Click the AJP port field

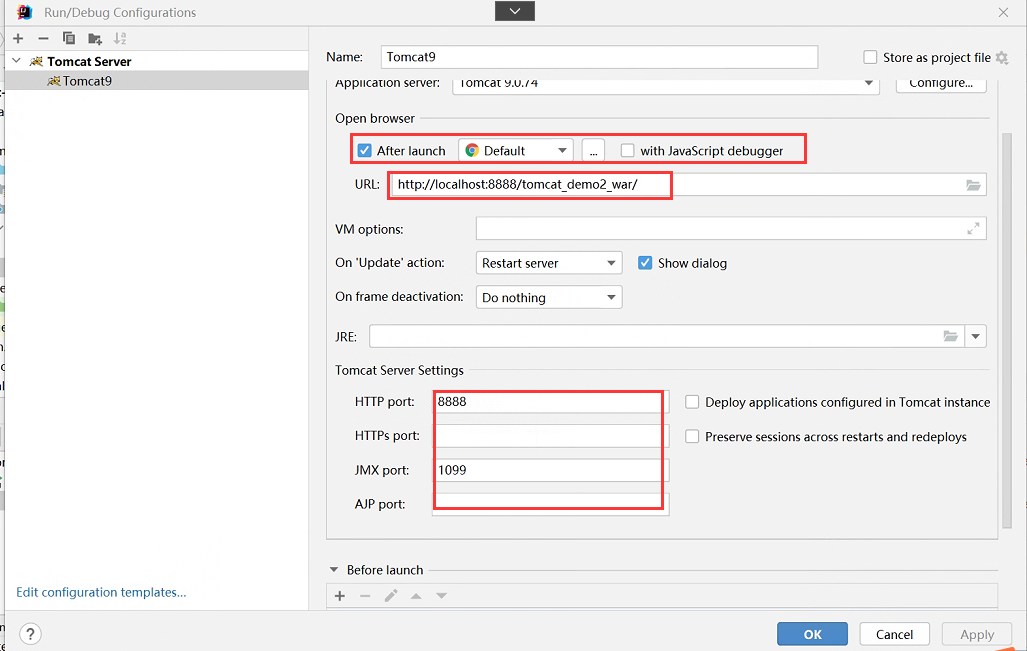click(550, 504)
